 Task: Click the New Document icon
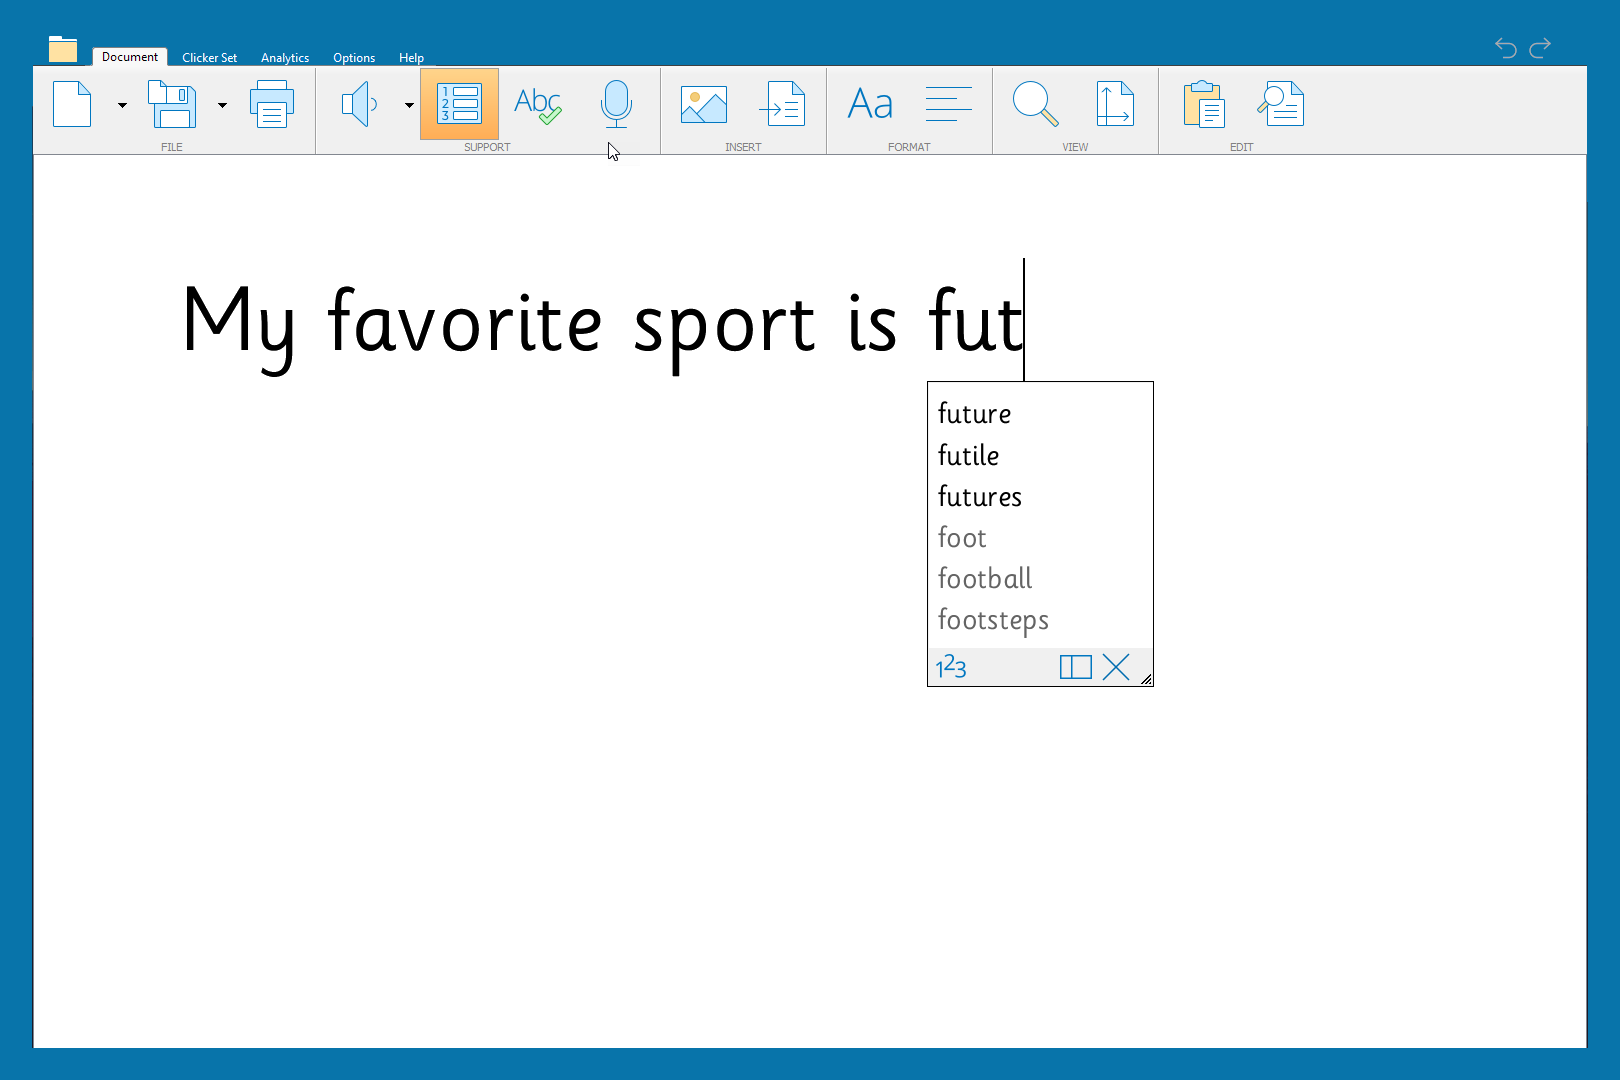click(72, 105)
